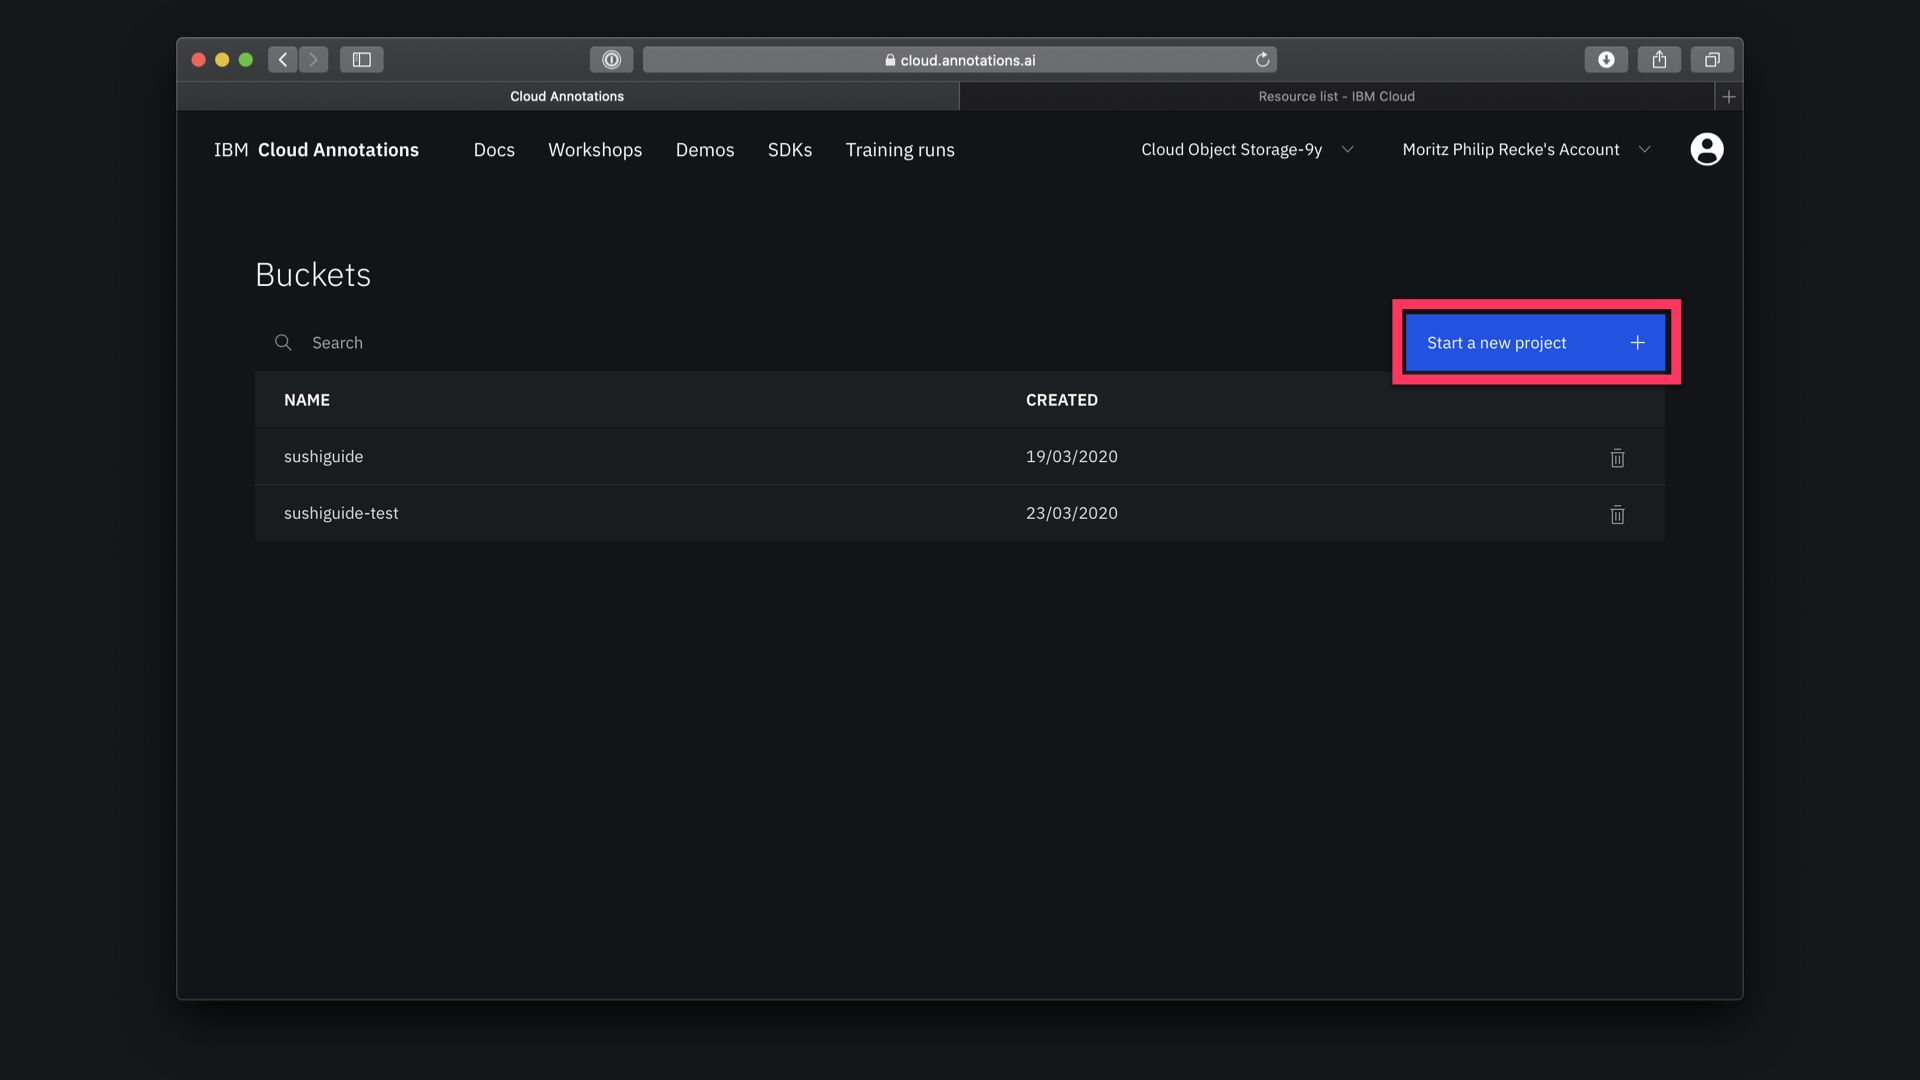Open the Demos menu item
This screenshot has height=1080, width=1920.
click(x=704, y=150)
